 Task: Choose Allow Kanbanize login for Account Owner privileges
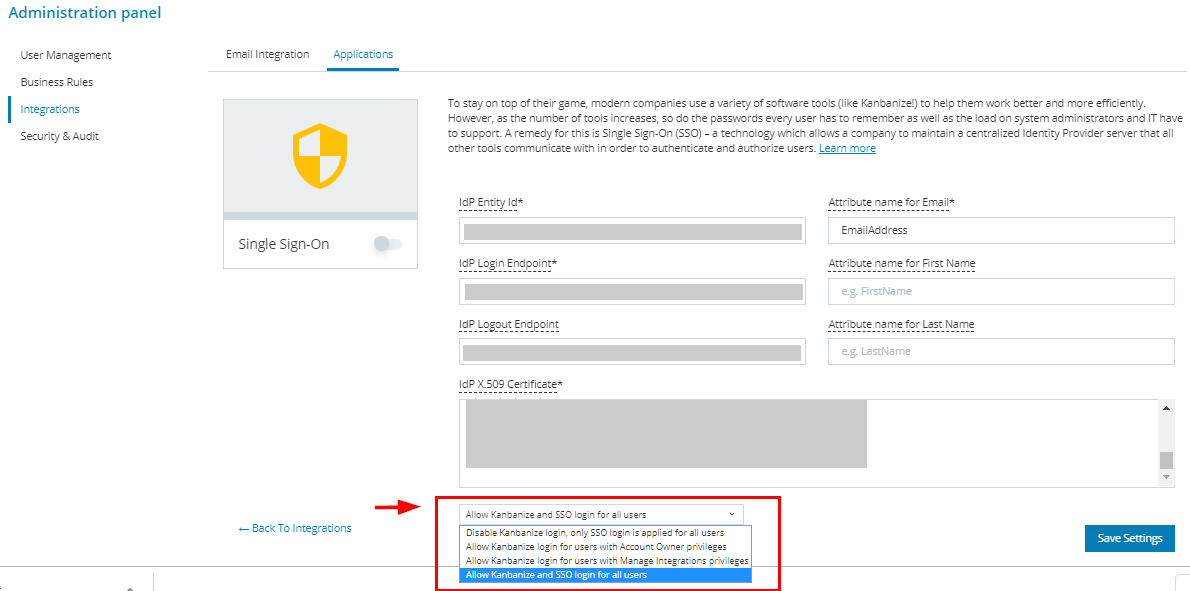click(605, 546)
